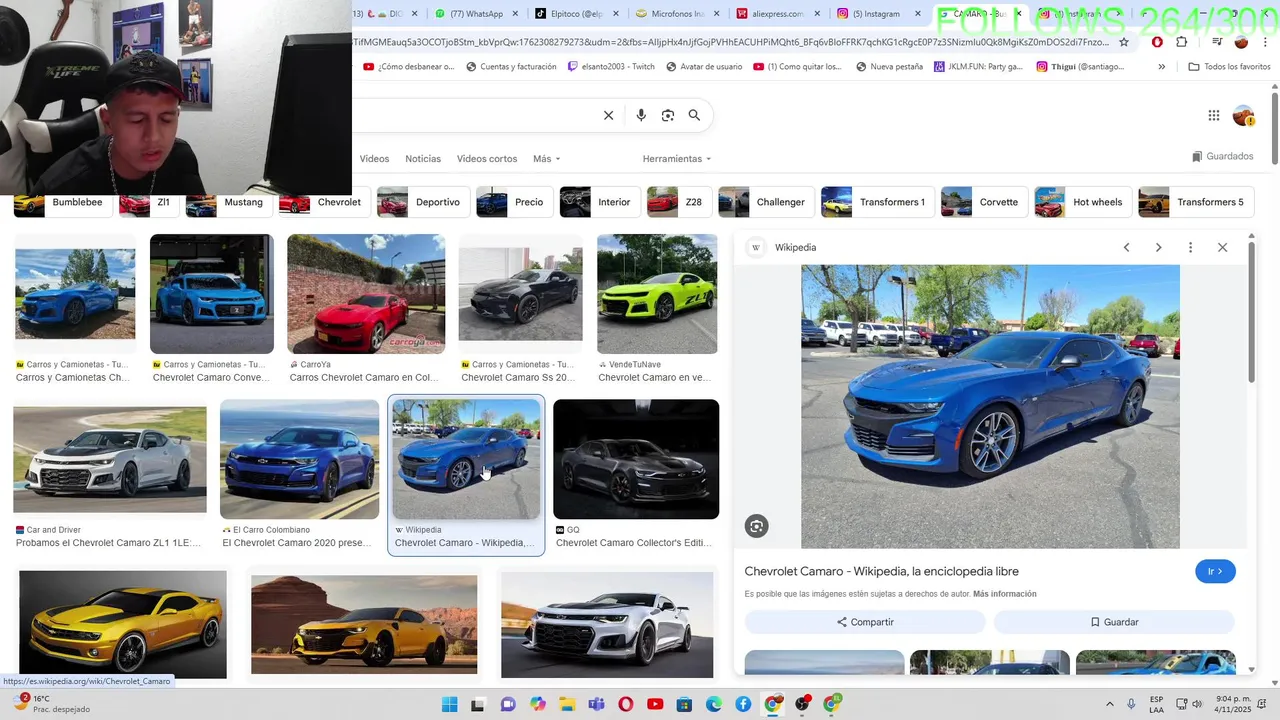Open JKLM.FUN Party game bookmark

[x=978, y=67]
